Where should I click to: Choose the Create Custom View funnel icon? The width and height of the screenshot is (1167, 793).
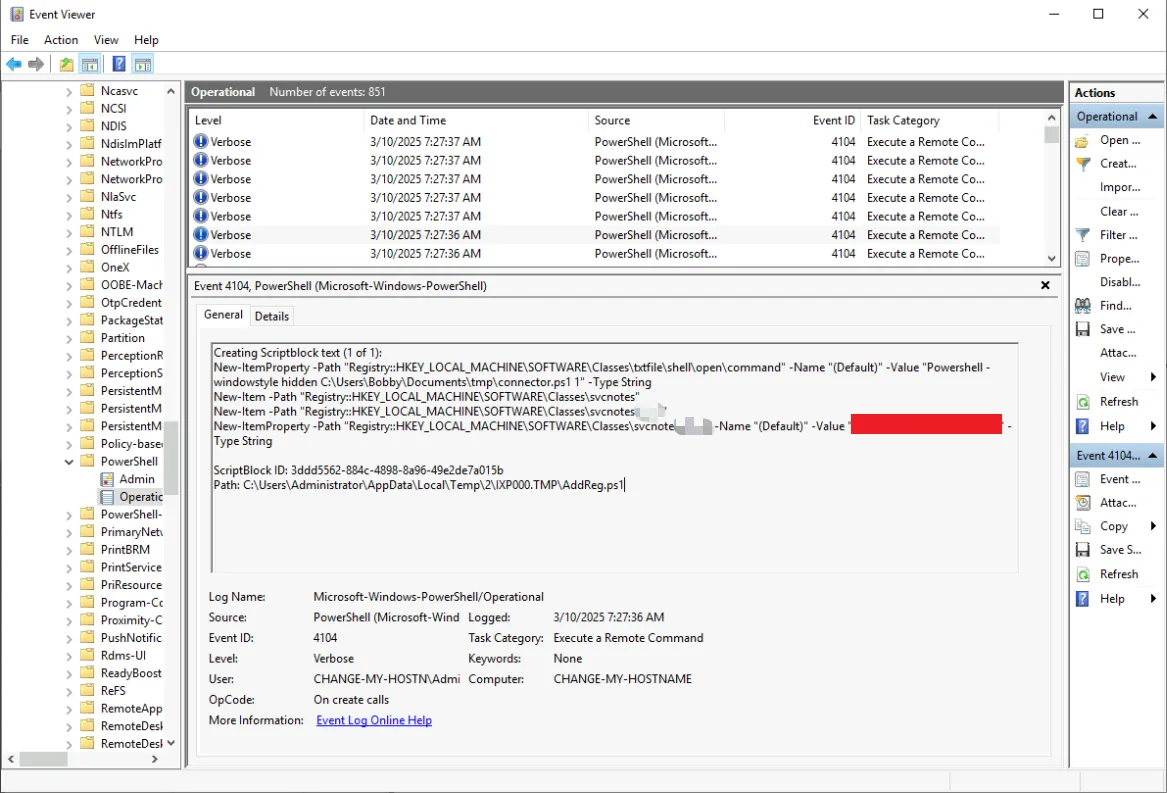coord(1082,164)
